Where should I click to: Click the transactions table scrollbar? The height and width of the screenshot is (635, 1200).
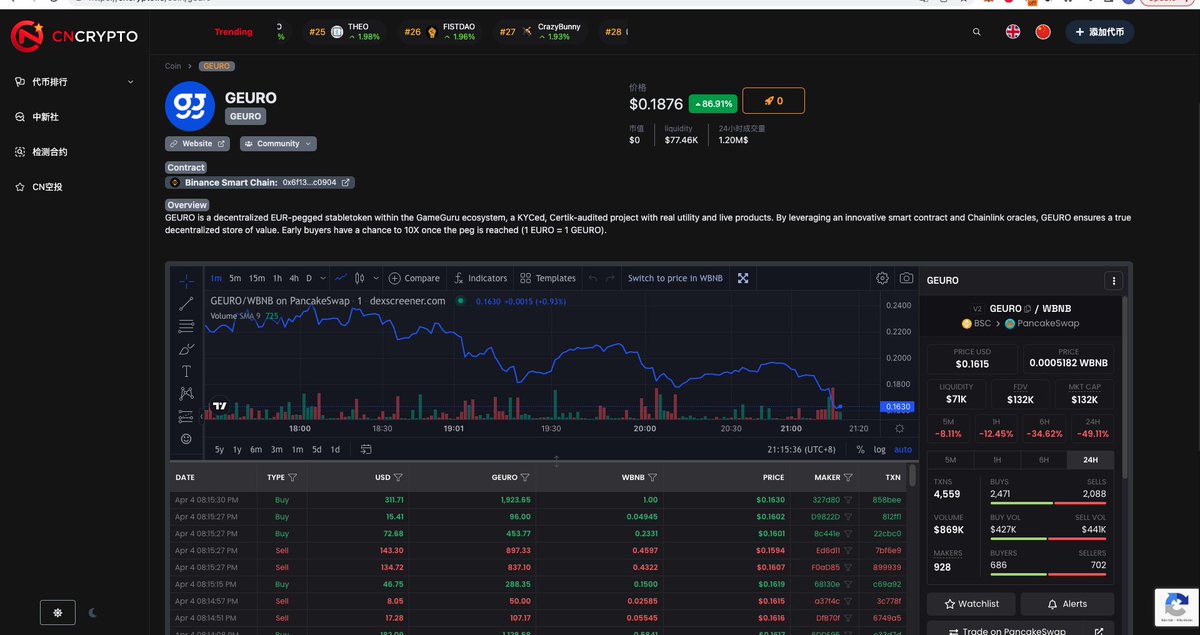point(911,474)
